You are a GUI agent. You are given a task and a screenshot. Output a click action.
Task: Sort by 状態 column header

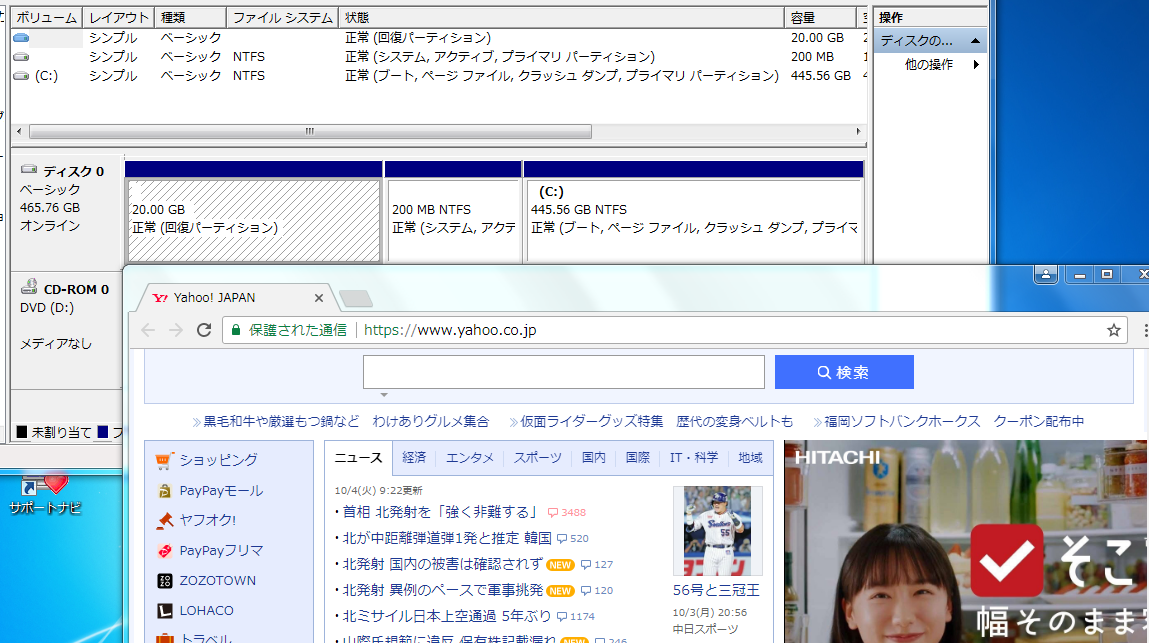561,17
